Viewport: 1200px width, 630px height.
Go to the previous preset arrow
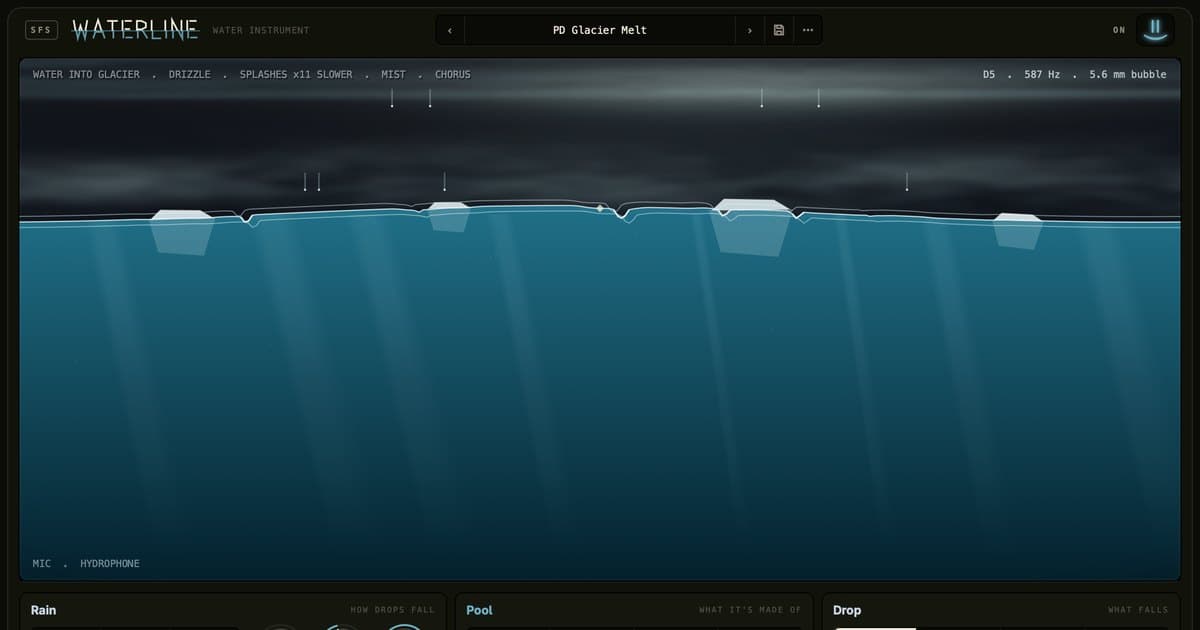[450, 30]
